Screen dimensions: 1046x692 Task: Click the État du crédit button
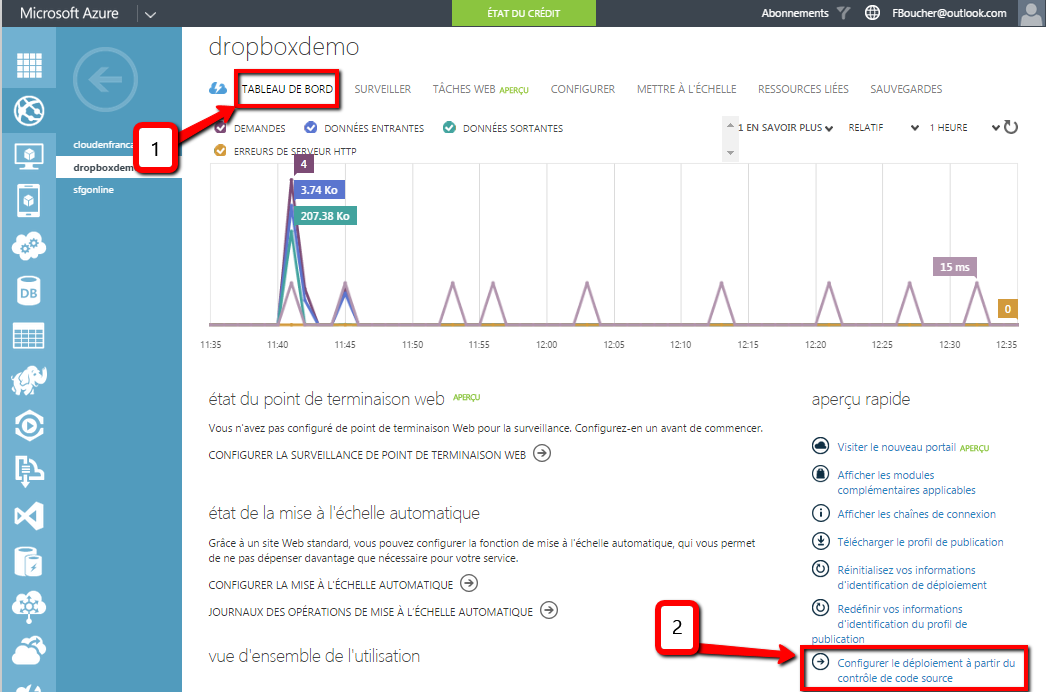(524, 13)
